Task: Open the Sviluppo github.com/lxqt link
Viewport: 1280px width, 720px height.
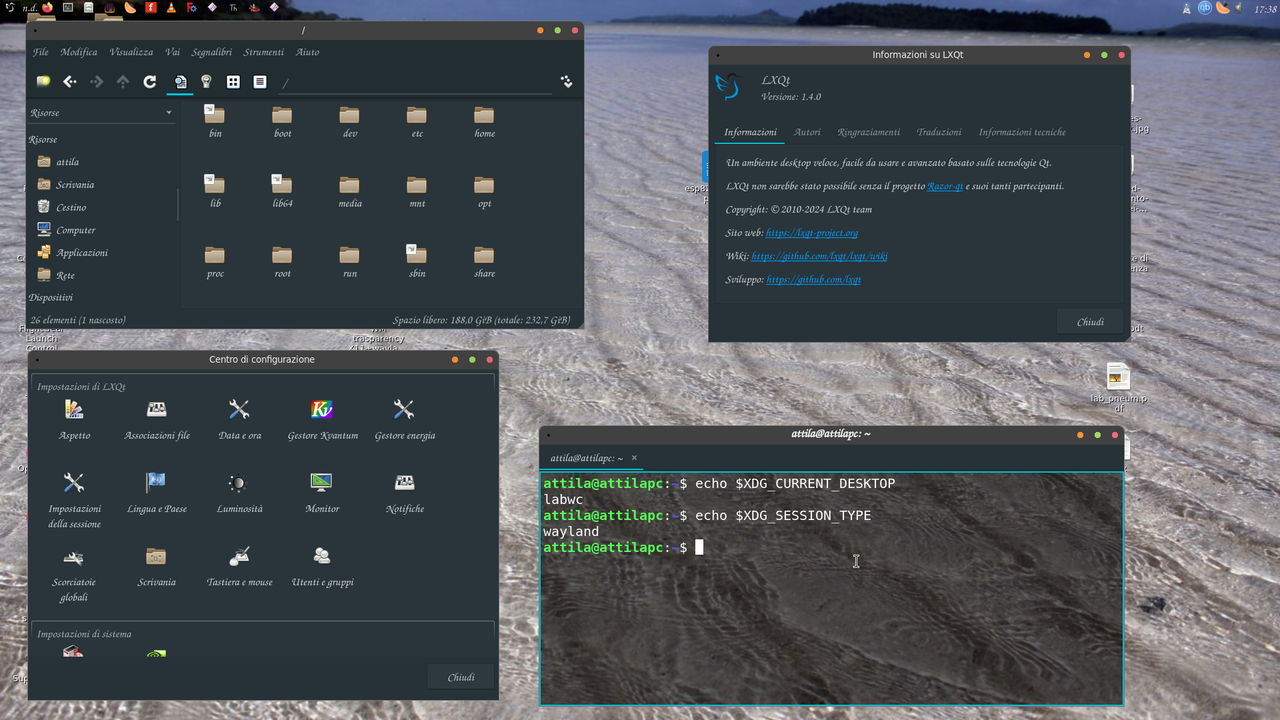Action: click(x=813, y=280)
